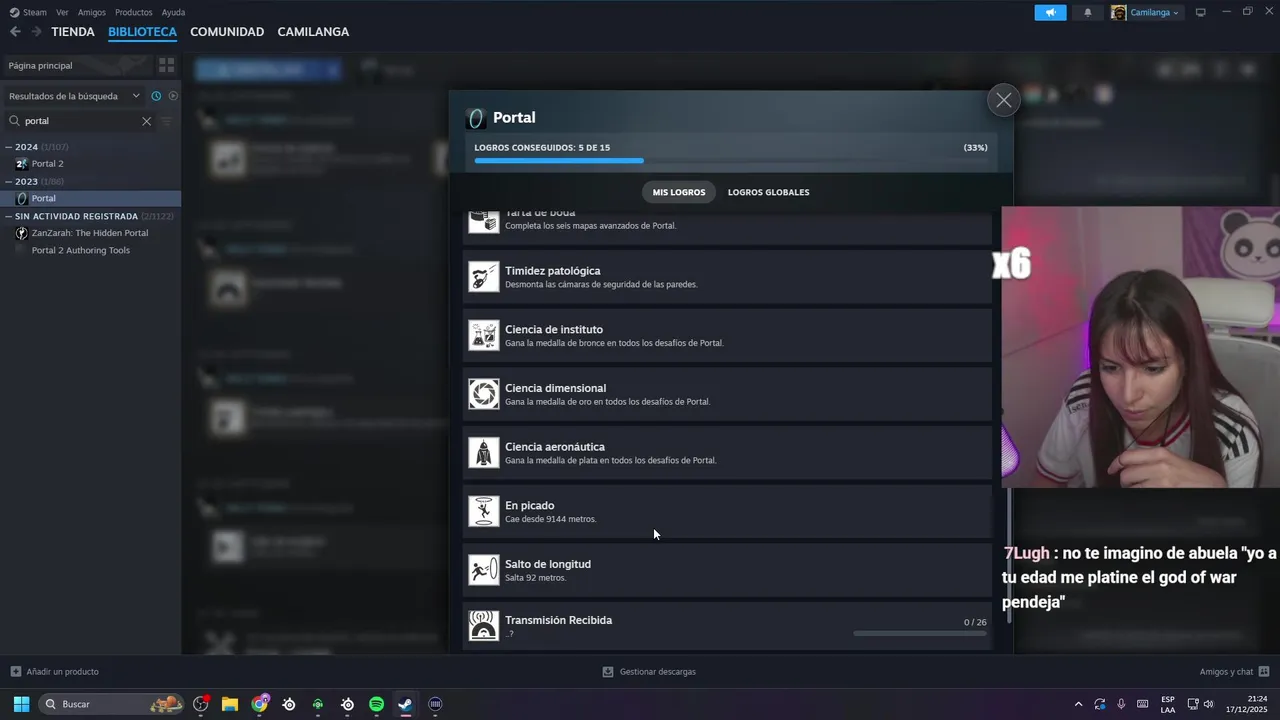Image resolution: width=1280 pixels, height=720 pixels.
Task: Close the Portal achievements dialog
Action: (x=1003, y=100)
